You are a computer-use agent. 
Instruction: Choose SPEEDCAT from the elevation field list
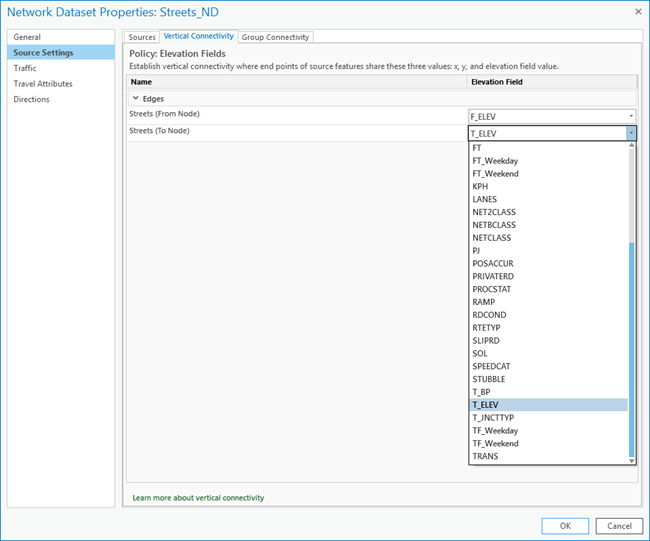tap(490, 366)
